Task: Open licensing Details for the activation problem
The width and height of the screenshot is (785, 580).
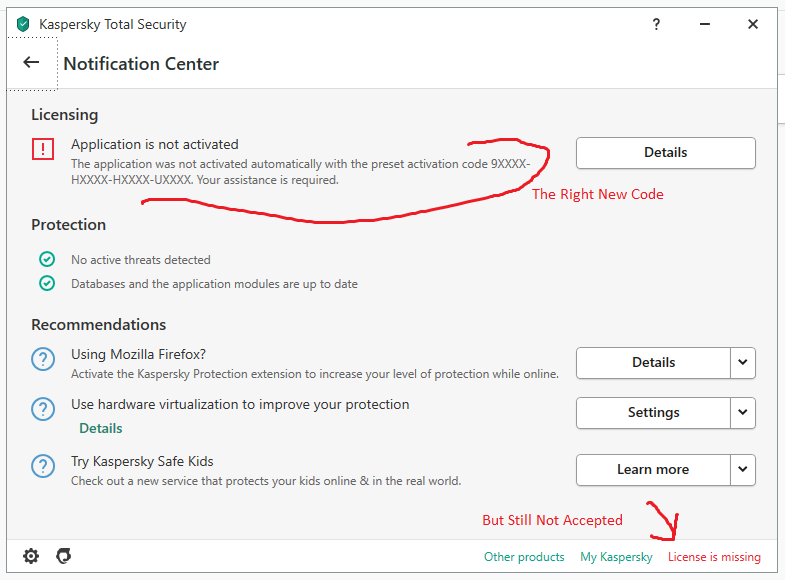Action: pos(665,153)
